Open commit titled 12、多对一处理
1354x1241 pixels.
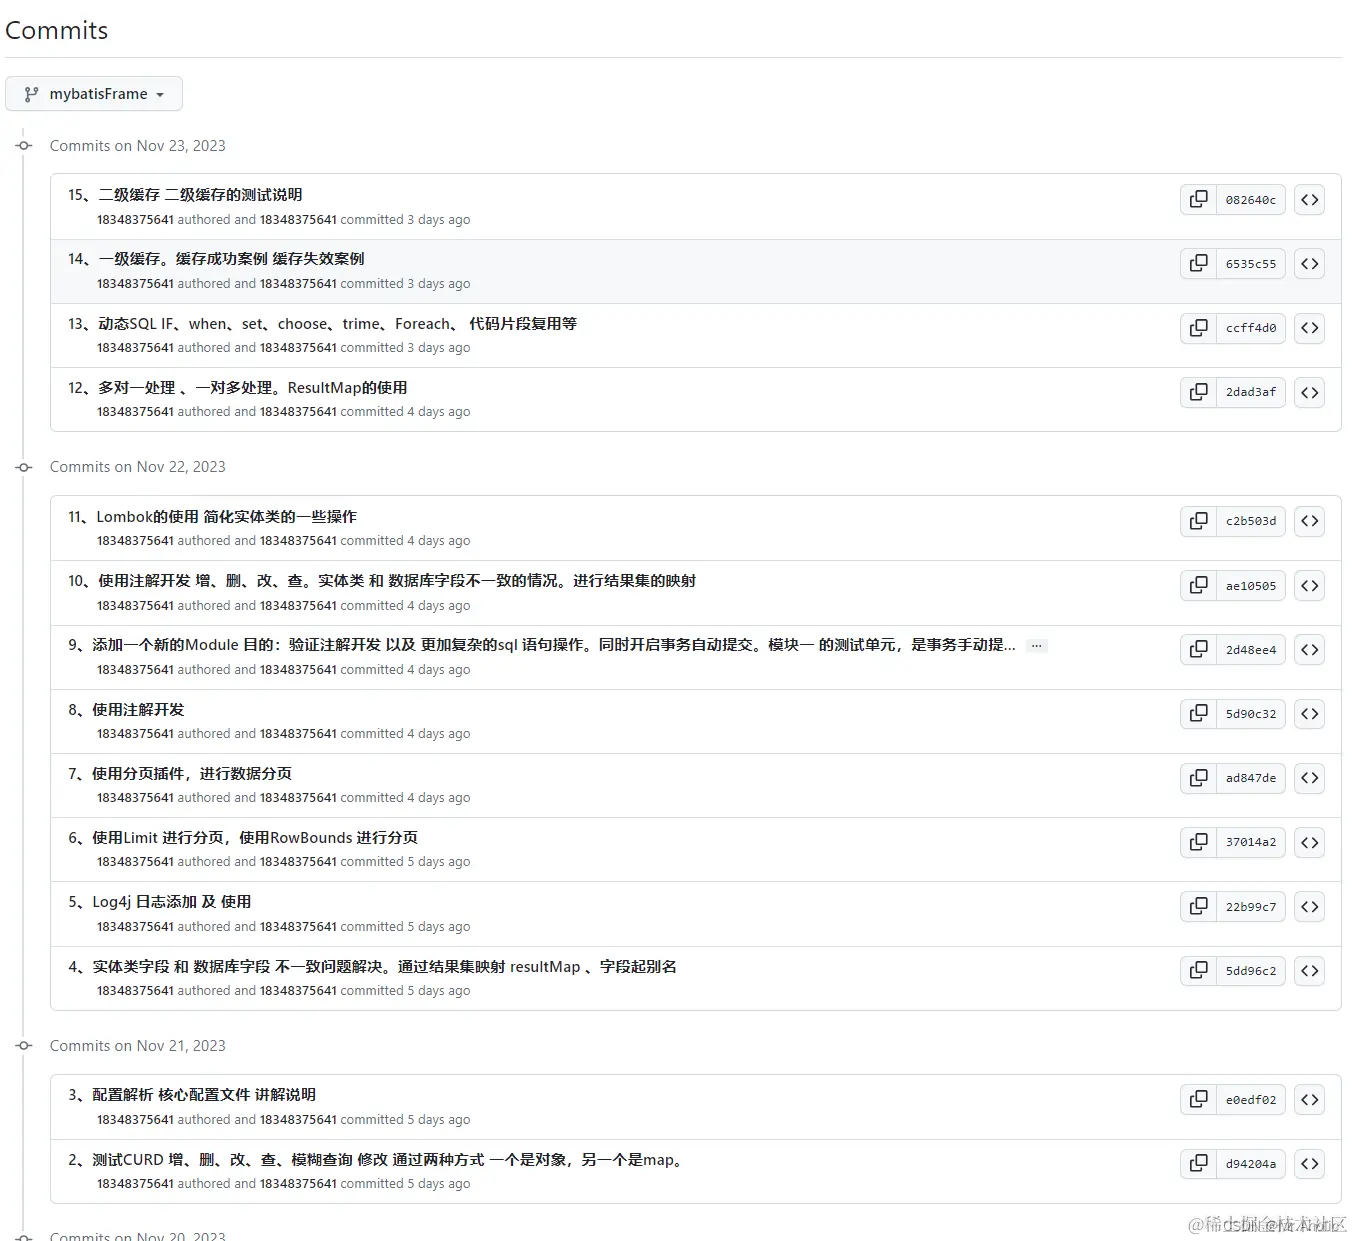point(238,388)
